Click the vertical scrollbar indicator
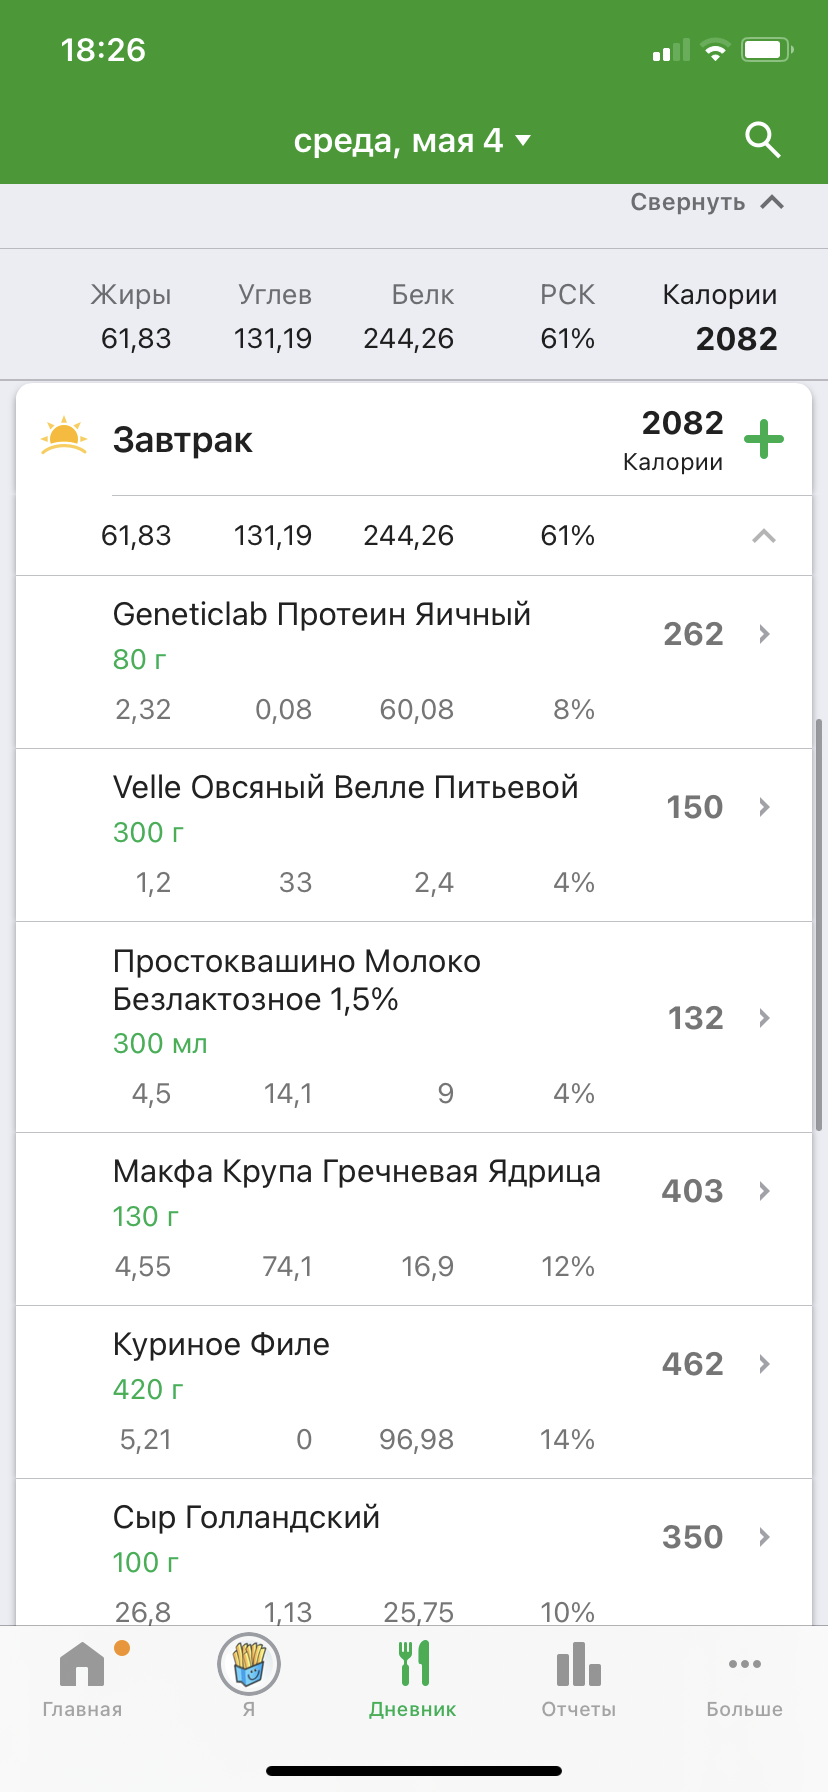The width and height of the screenshot is (828, 1792). click(x=819, y=924)
